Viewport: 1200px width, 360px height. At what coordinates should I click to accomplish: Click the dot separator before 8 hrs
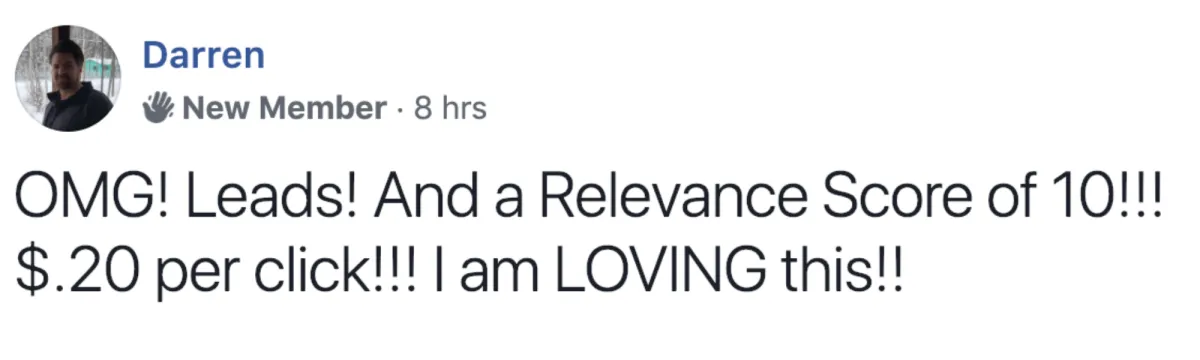tap(401, 109)
